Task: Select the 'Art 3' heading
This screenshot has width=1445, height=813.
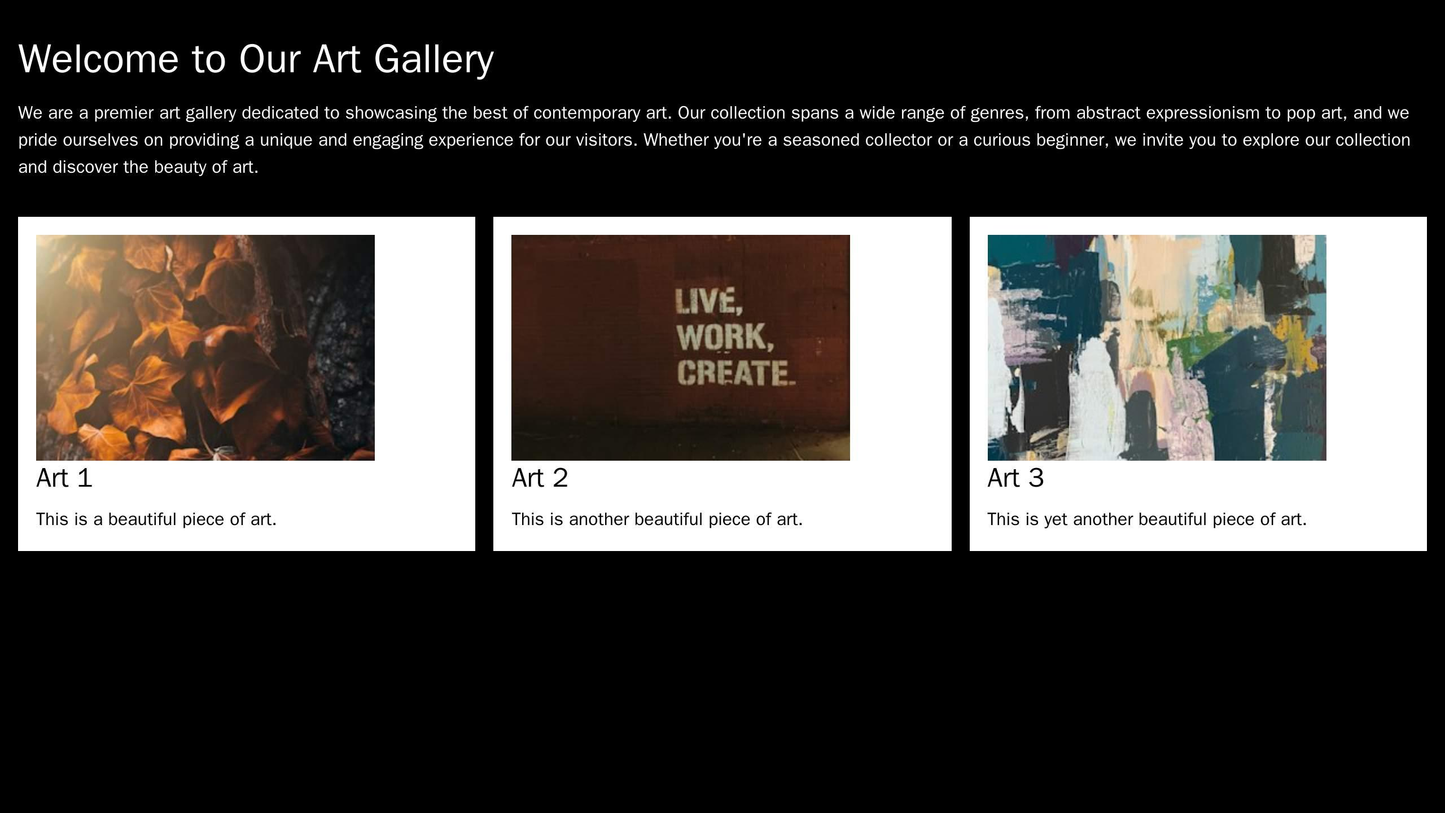Action: click(1016, 479)
